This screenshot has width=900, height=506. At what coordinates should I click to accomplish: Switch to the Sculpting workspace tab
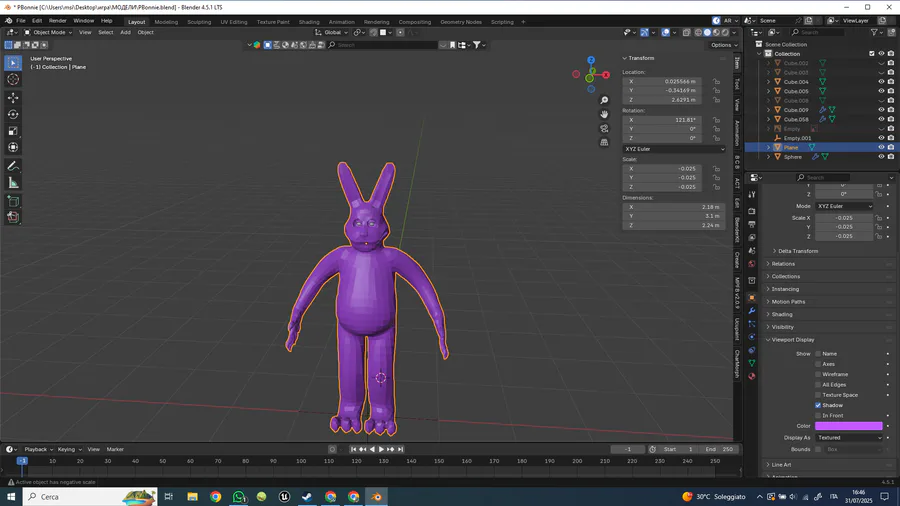199,22
